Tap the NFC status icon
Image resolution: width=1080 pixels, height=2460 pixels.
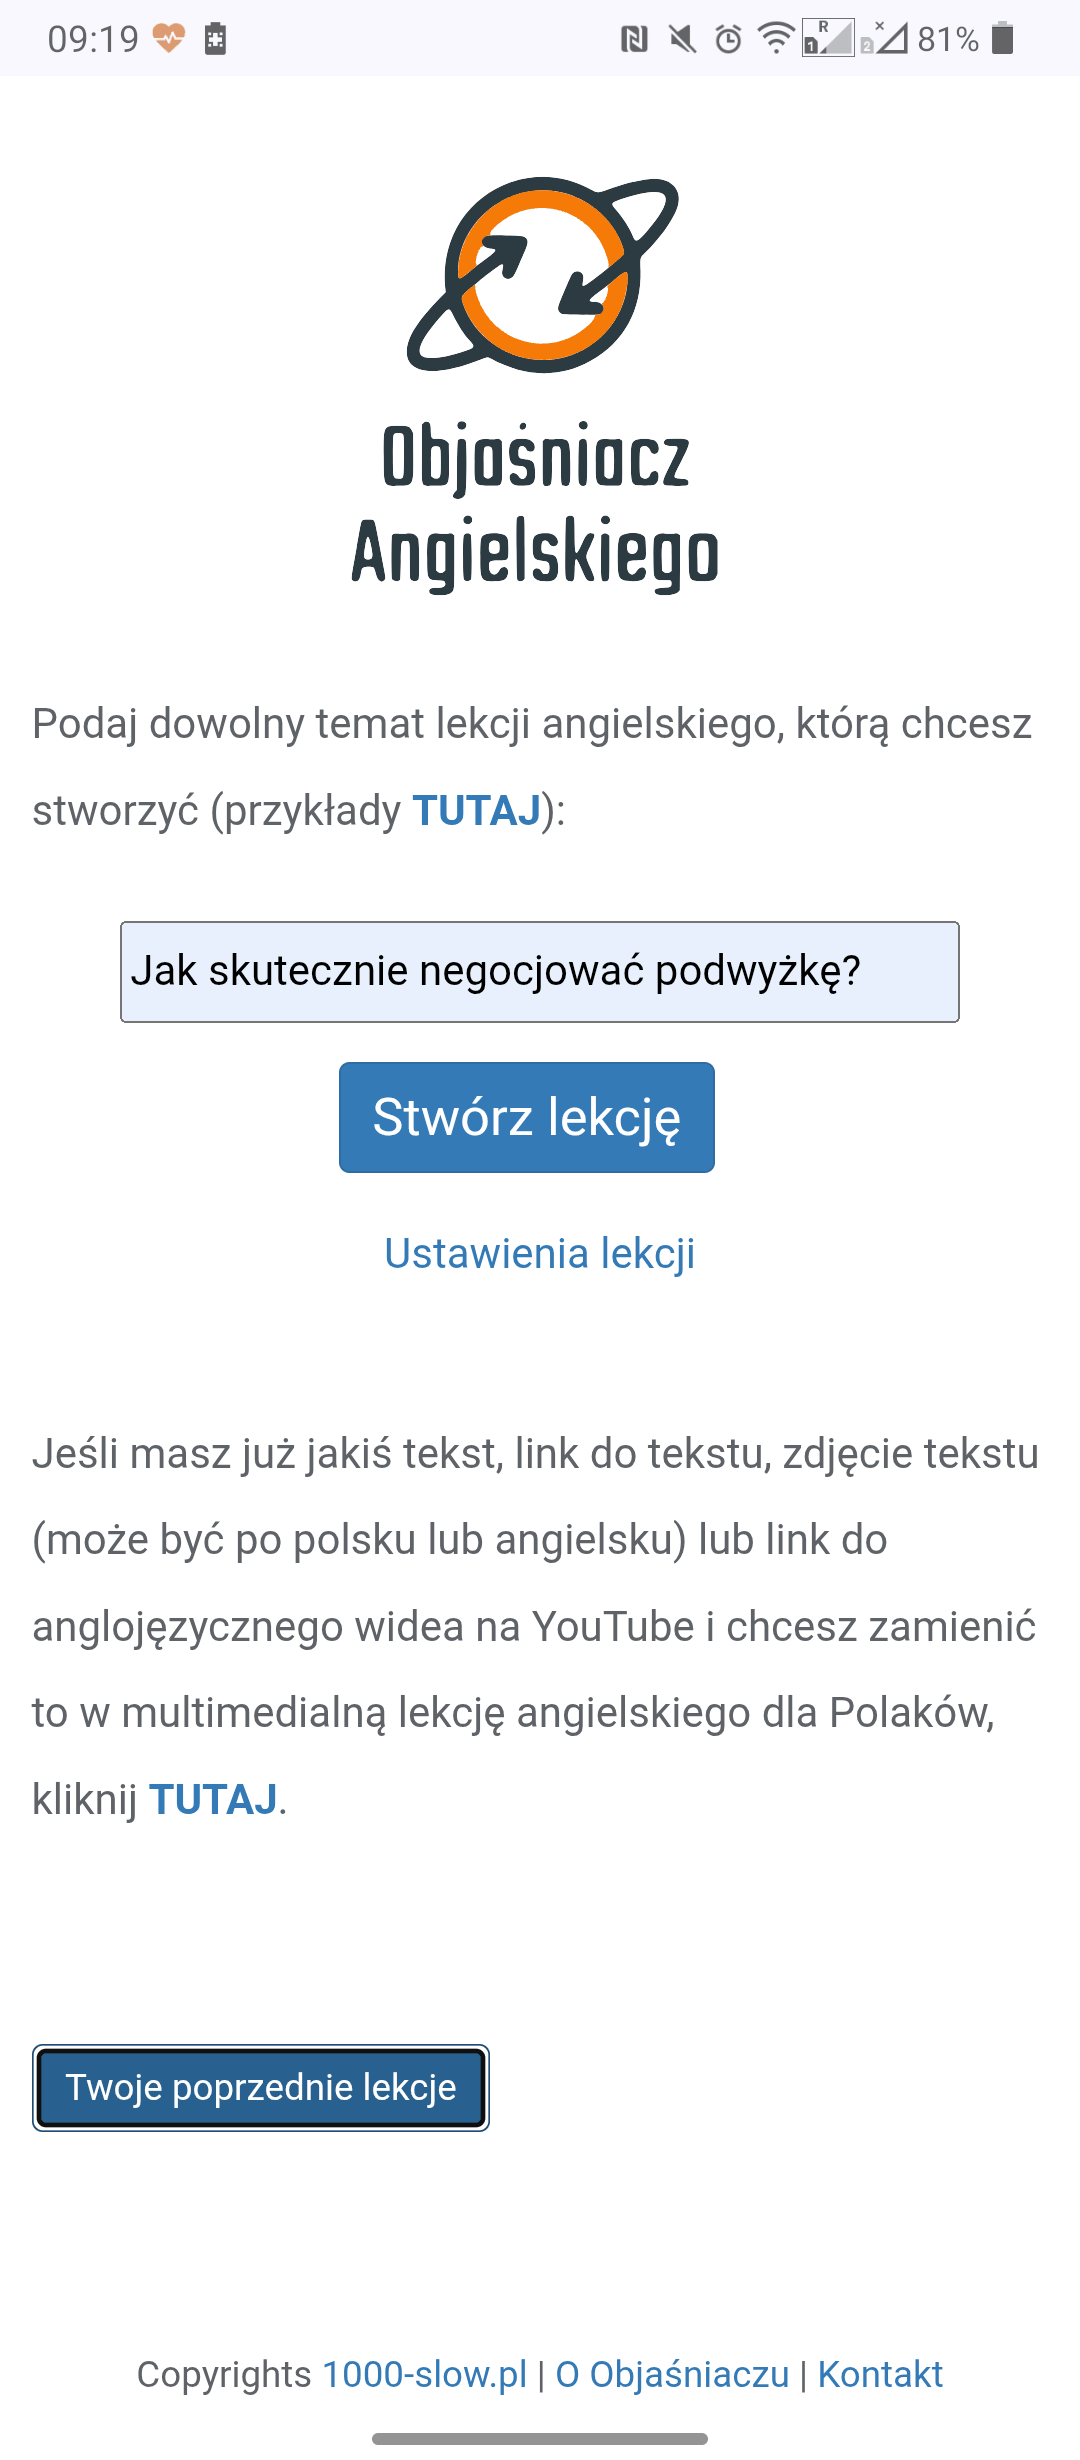[x=632, y=38]
